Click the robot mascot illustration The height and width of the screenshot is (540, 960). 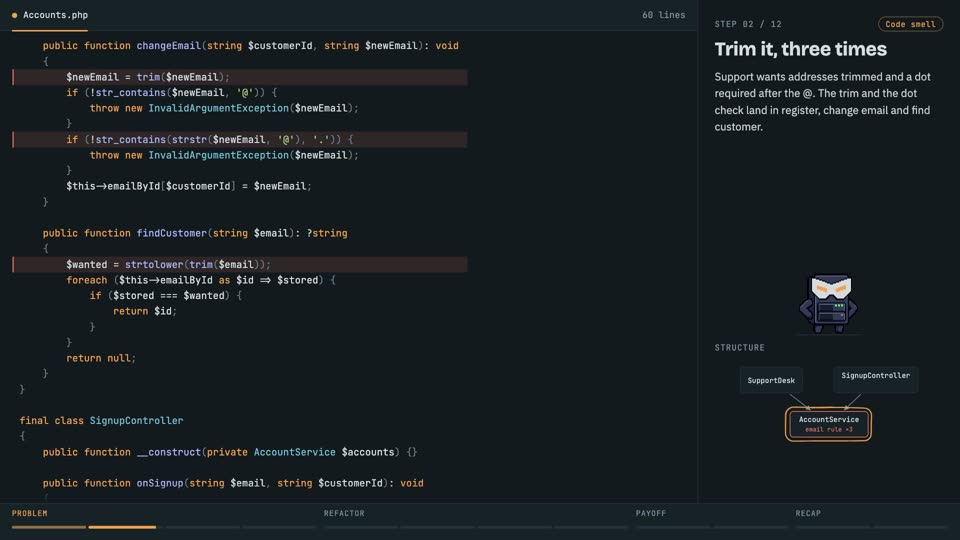(828, 303)
